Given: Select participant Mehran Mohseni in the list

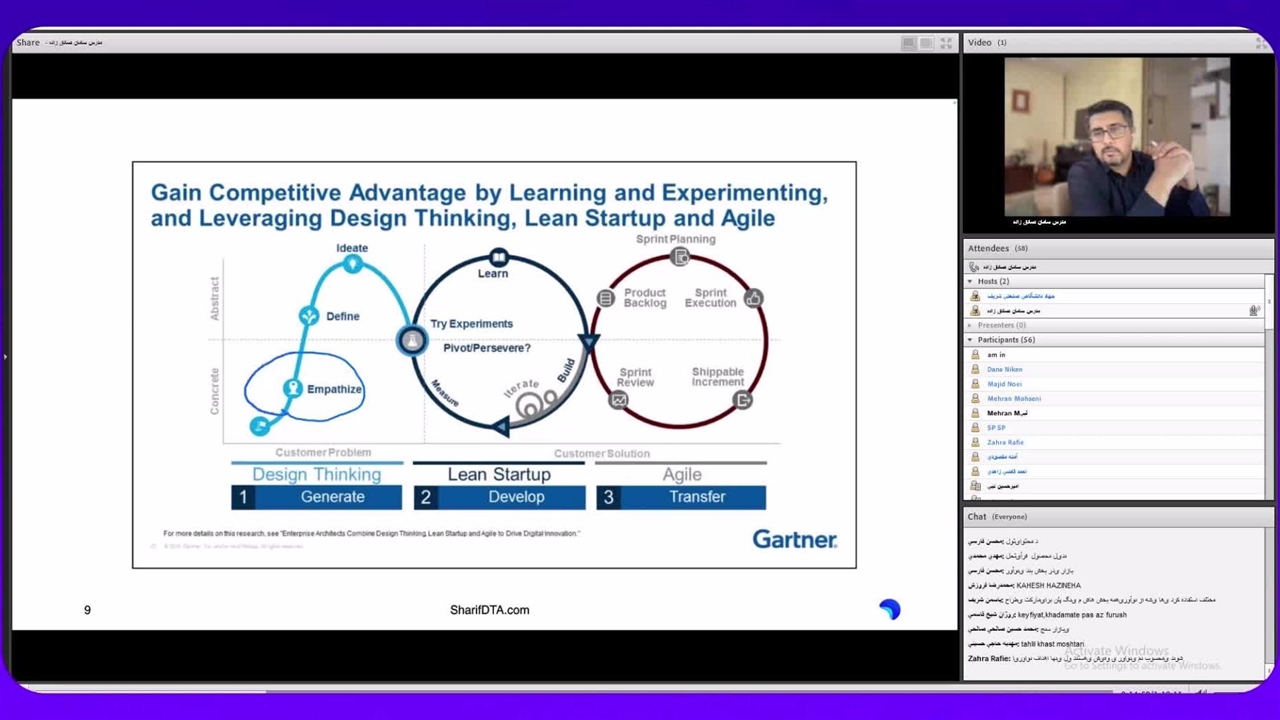Looking at the screenshot, I should tap(1014, 398).
